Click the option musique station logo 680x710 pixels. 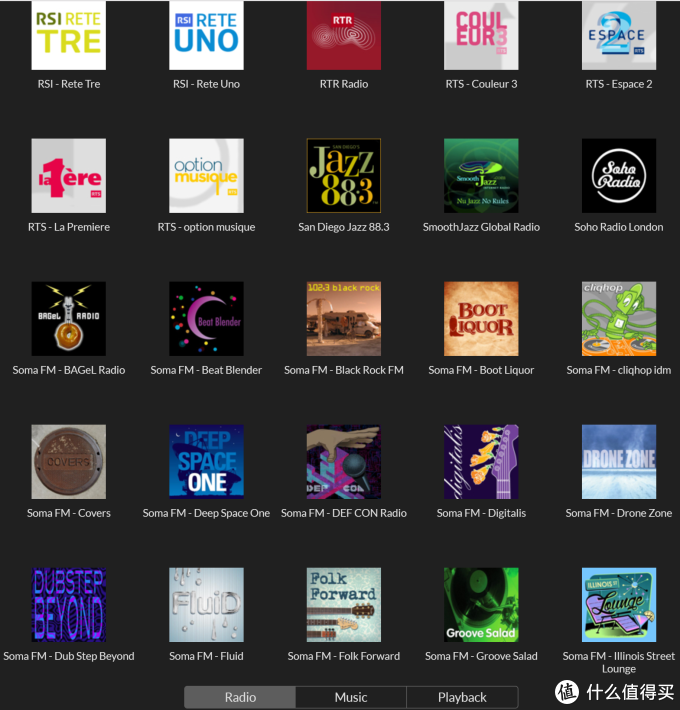click(x=206, y=176)
